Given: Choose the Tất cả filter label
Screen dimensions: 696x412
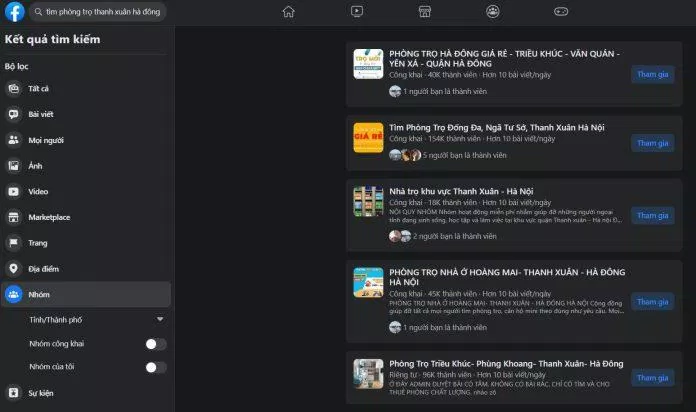Looking at the screenshot, I should tap(39, 89).
